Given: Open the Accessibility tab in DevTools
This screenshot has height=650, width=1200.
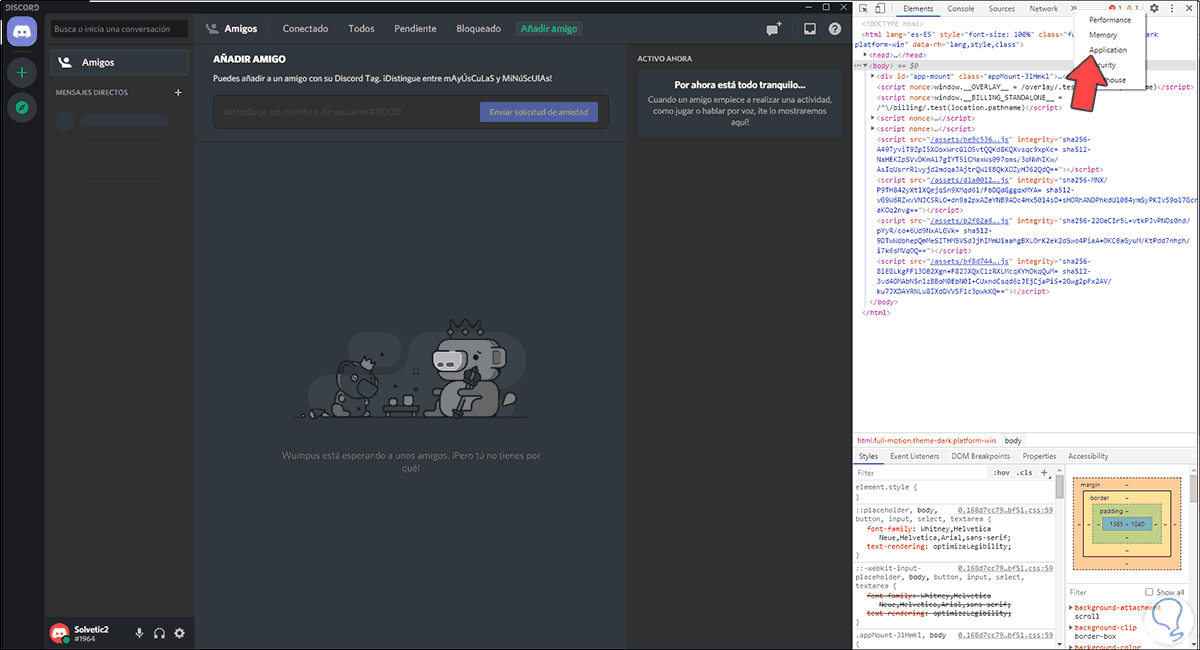Looking at the screenshot, I should point(1088,456).
